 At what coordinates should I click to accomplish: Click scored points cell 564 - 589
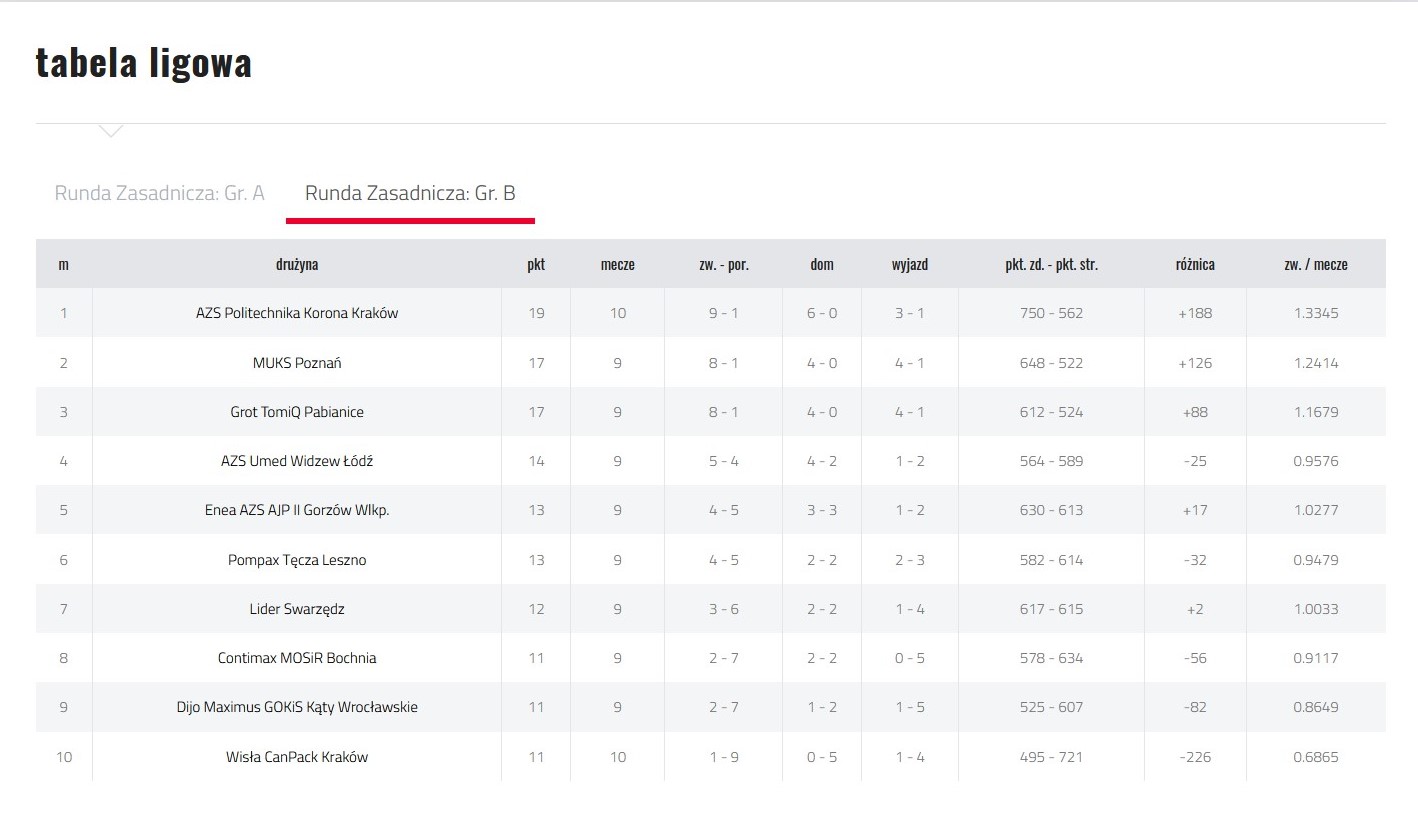point(1052,461)
